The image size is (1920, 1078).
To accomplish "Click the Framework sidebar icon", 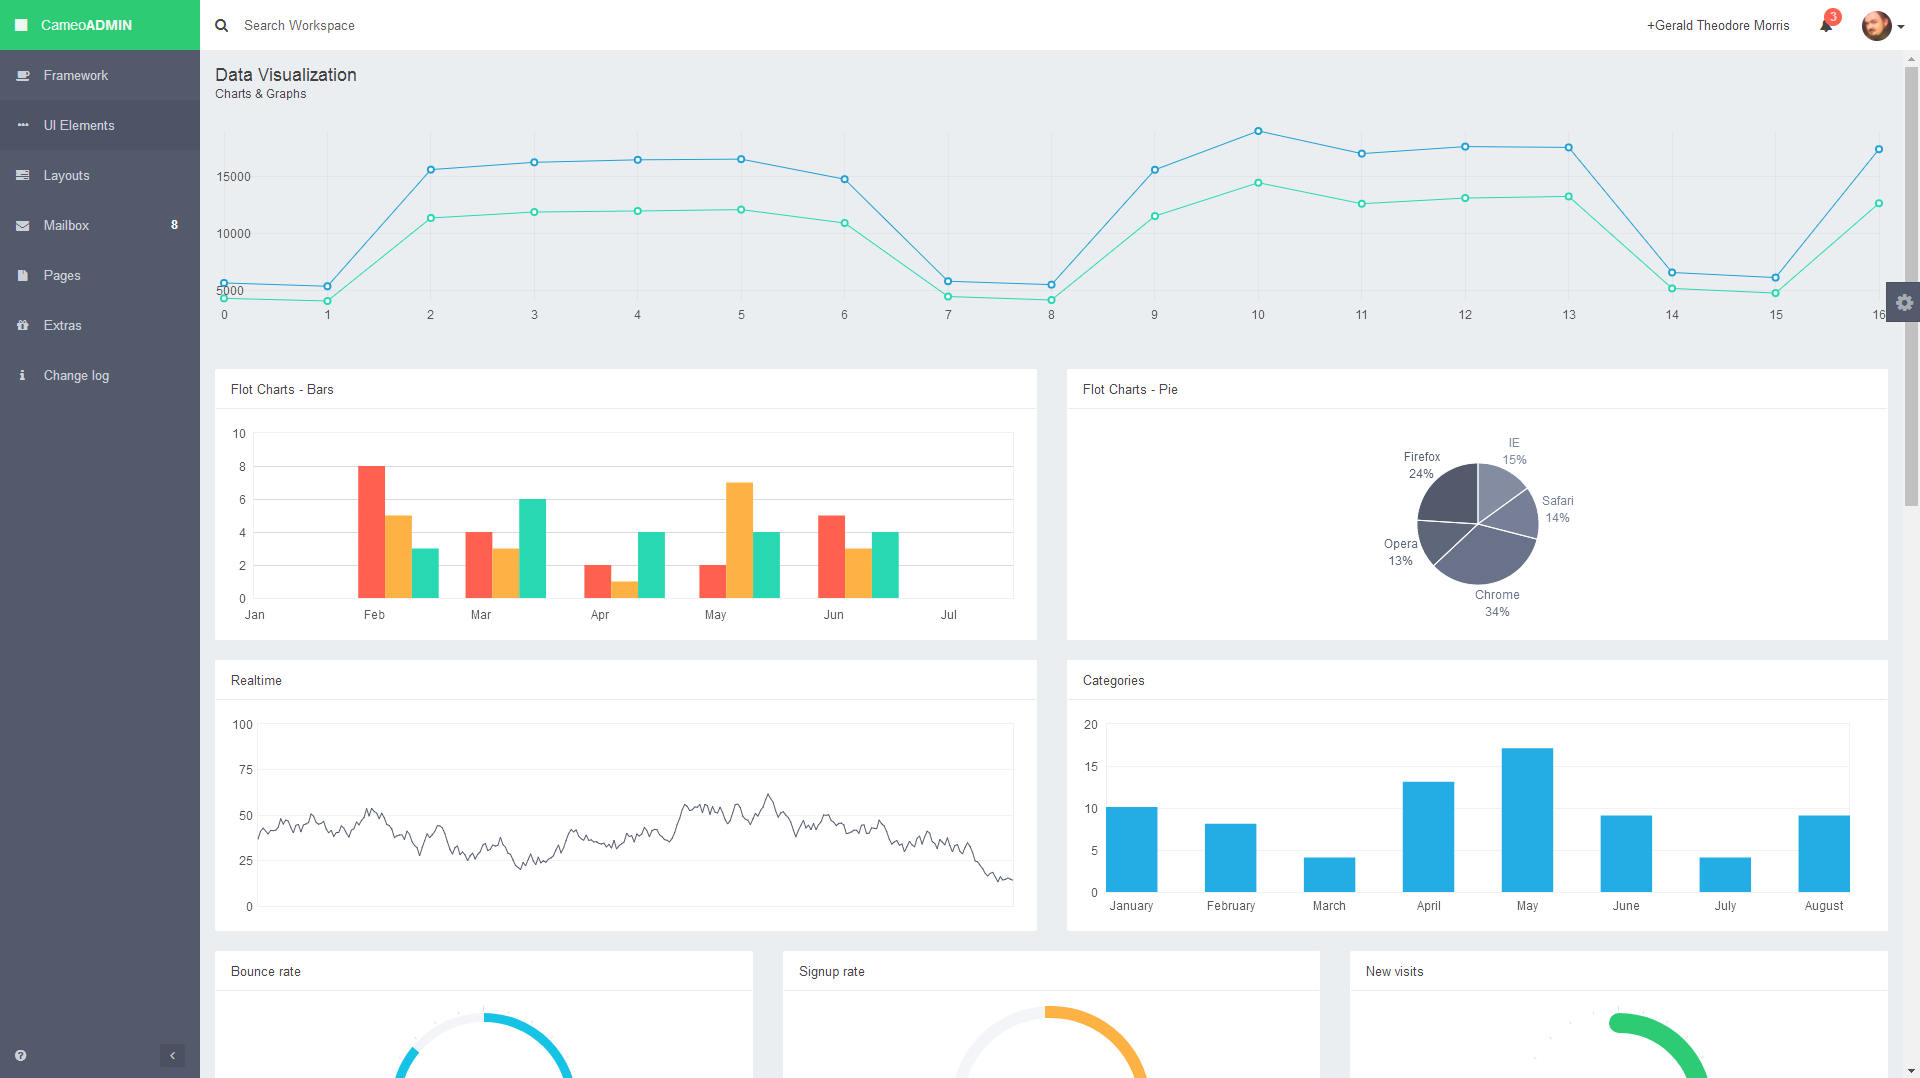I will coord(22,75).
